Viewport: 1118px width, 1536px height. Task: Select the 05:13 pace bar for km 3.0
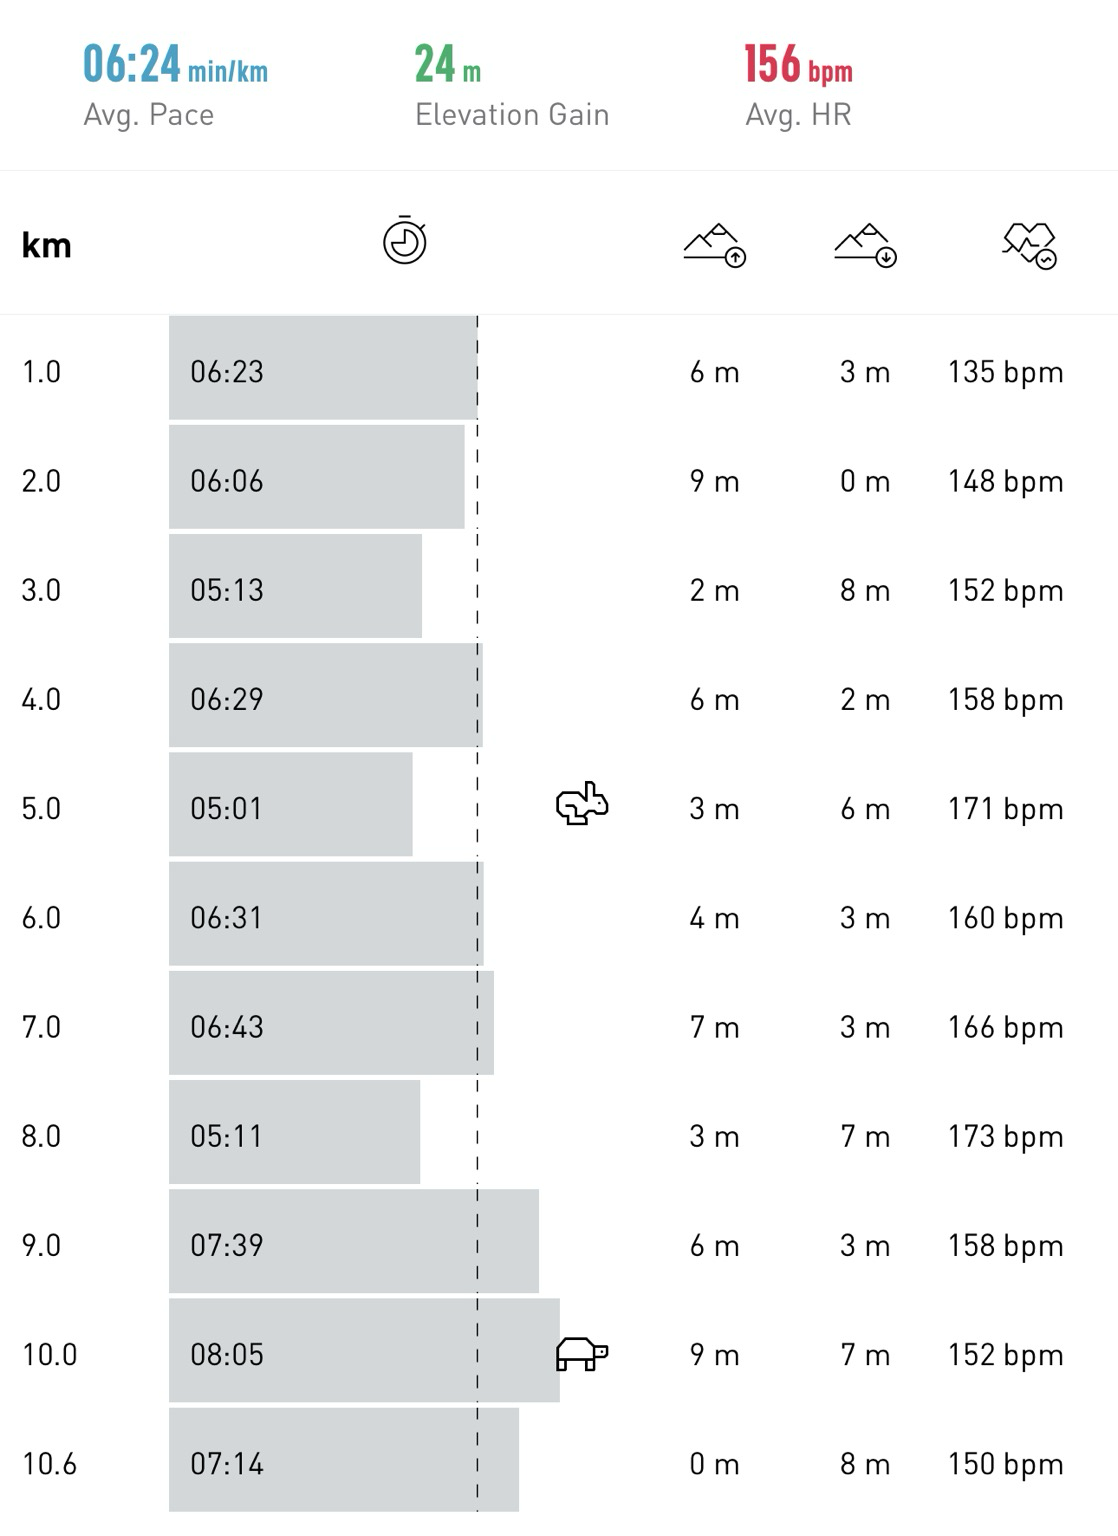[x=295, y=586]
